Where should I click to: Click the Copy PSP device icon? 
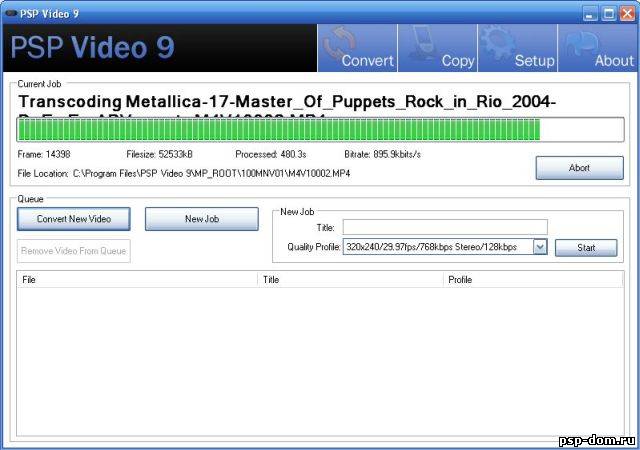[422, 42]
